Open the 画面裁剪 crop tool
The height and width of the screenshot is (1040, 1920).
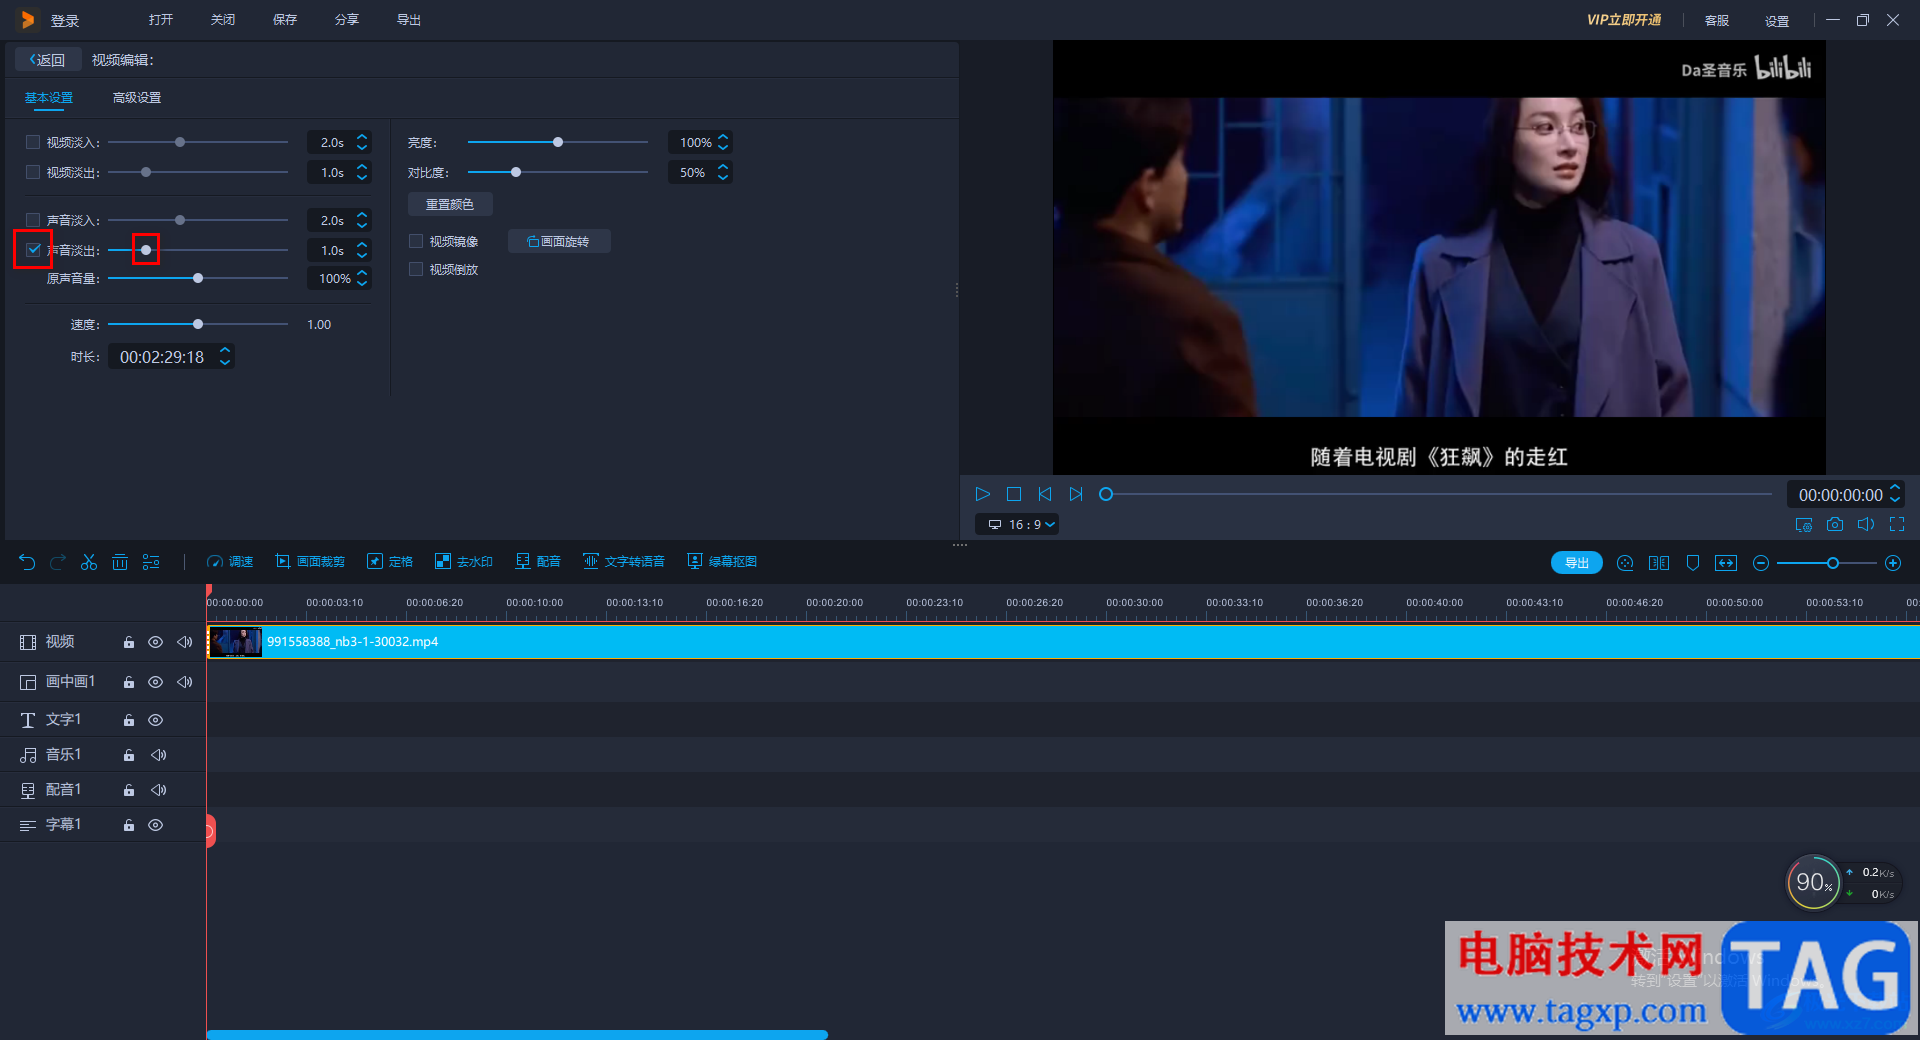coord(310,562)
